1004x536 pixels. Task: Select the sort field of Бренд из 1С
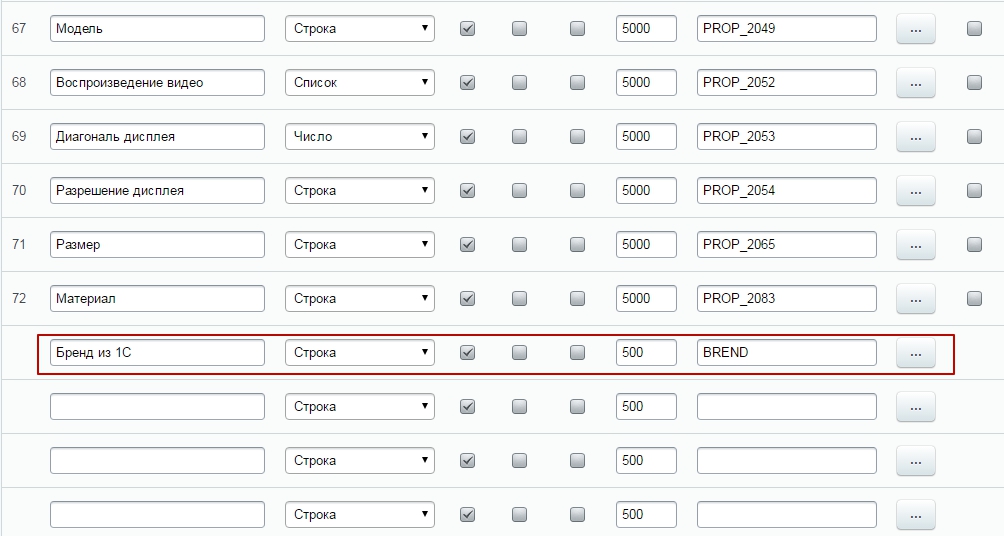(646, 353)
